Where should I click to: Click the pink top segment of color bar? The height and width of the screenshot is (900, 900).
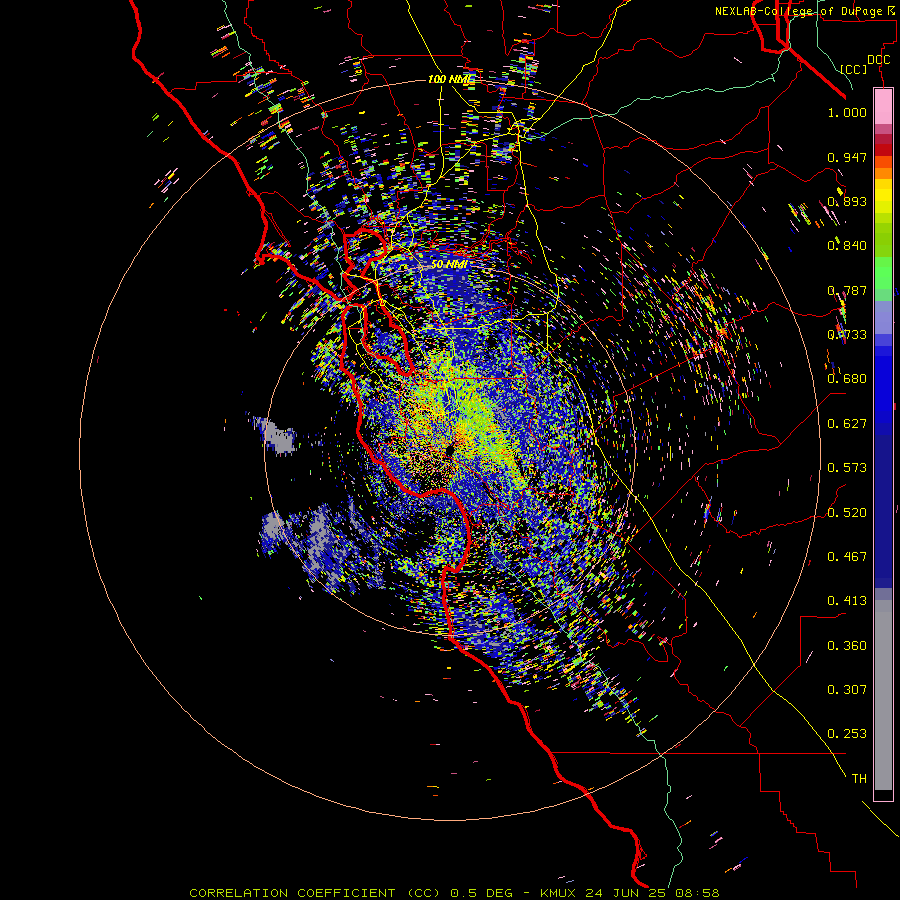pyautogui.click(x=883, y=107)
